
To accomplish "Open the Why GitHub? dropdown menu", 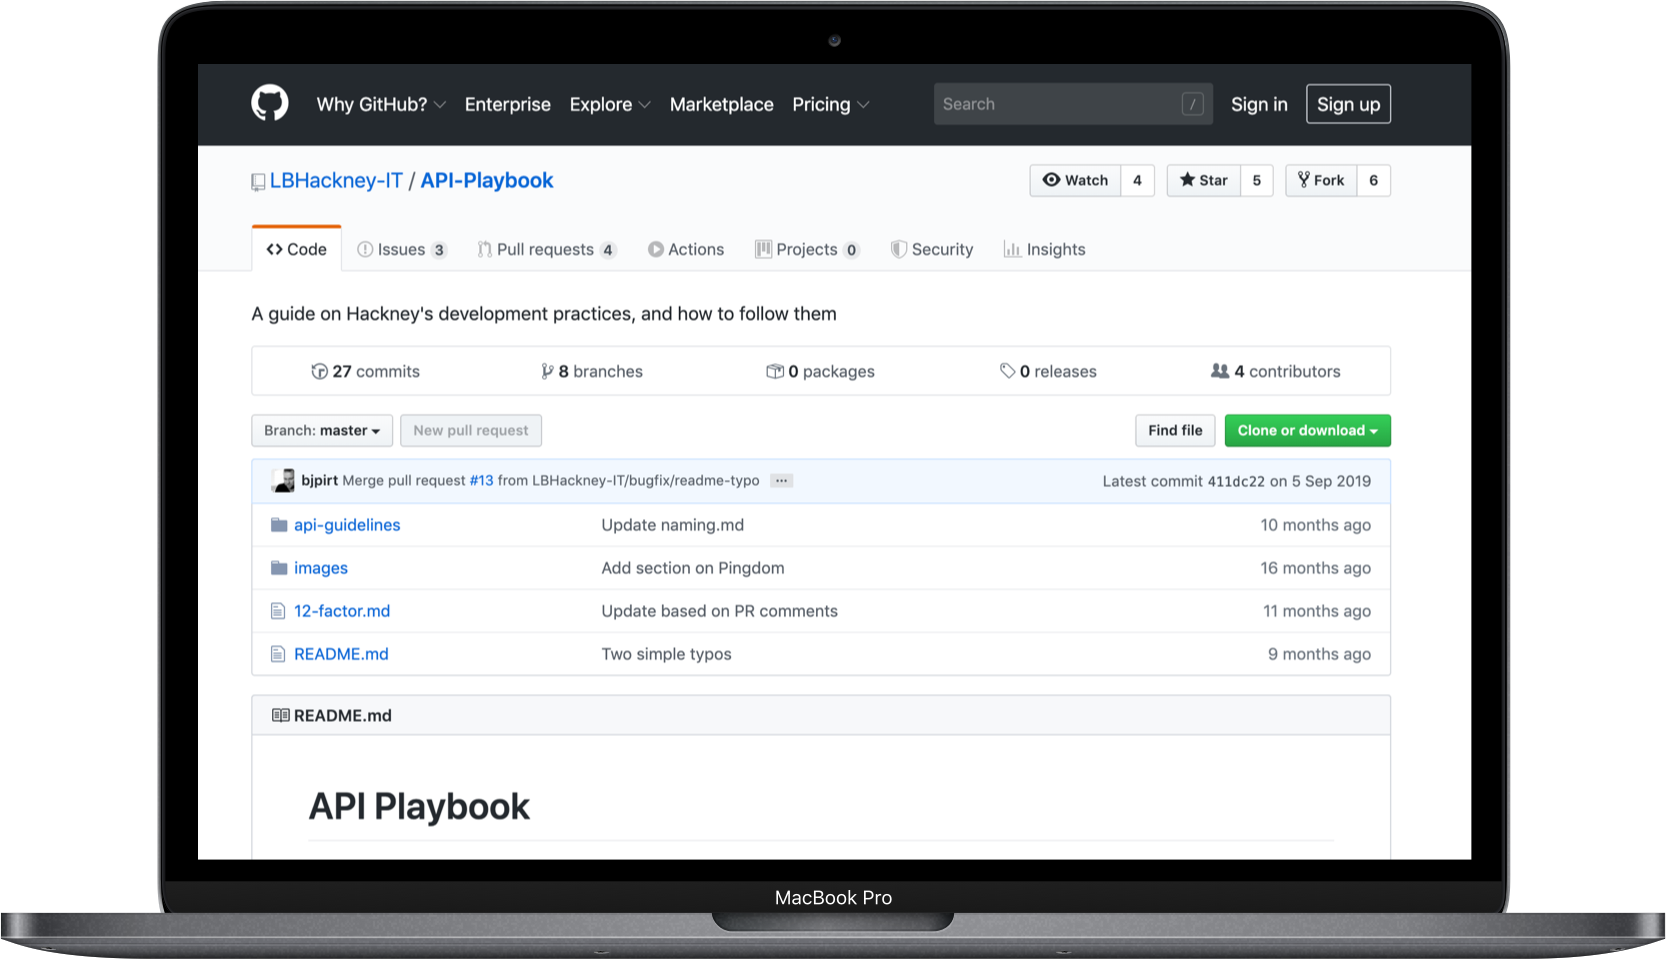I will (x=381, y=104).
